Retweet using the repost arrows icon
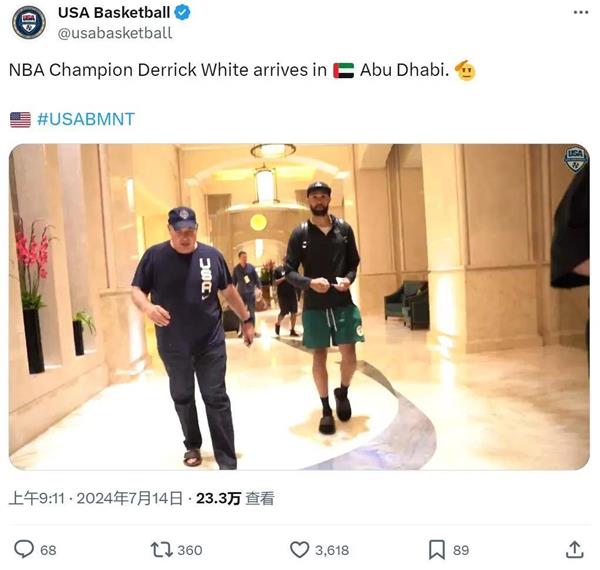The height and width of the screenshot is (570, 600). pyautogui.click(x=161, y=549)
